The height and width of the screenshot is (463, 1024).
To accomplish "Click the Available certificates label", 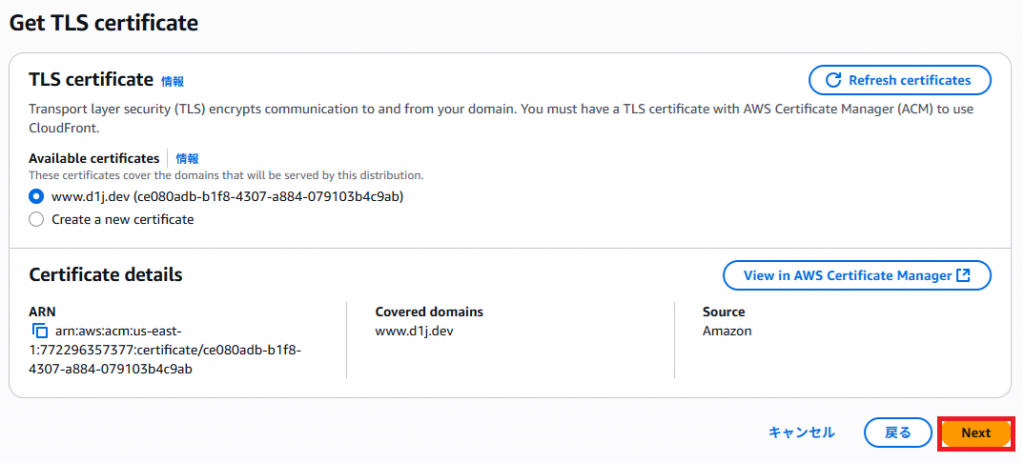I will point(94,159).
